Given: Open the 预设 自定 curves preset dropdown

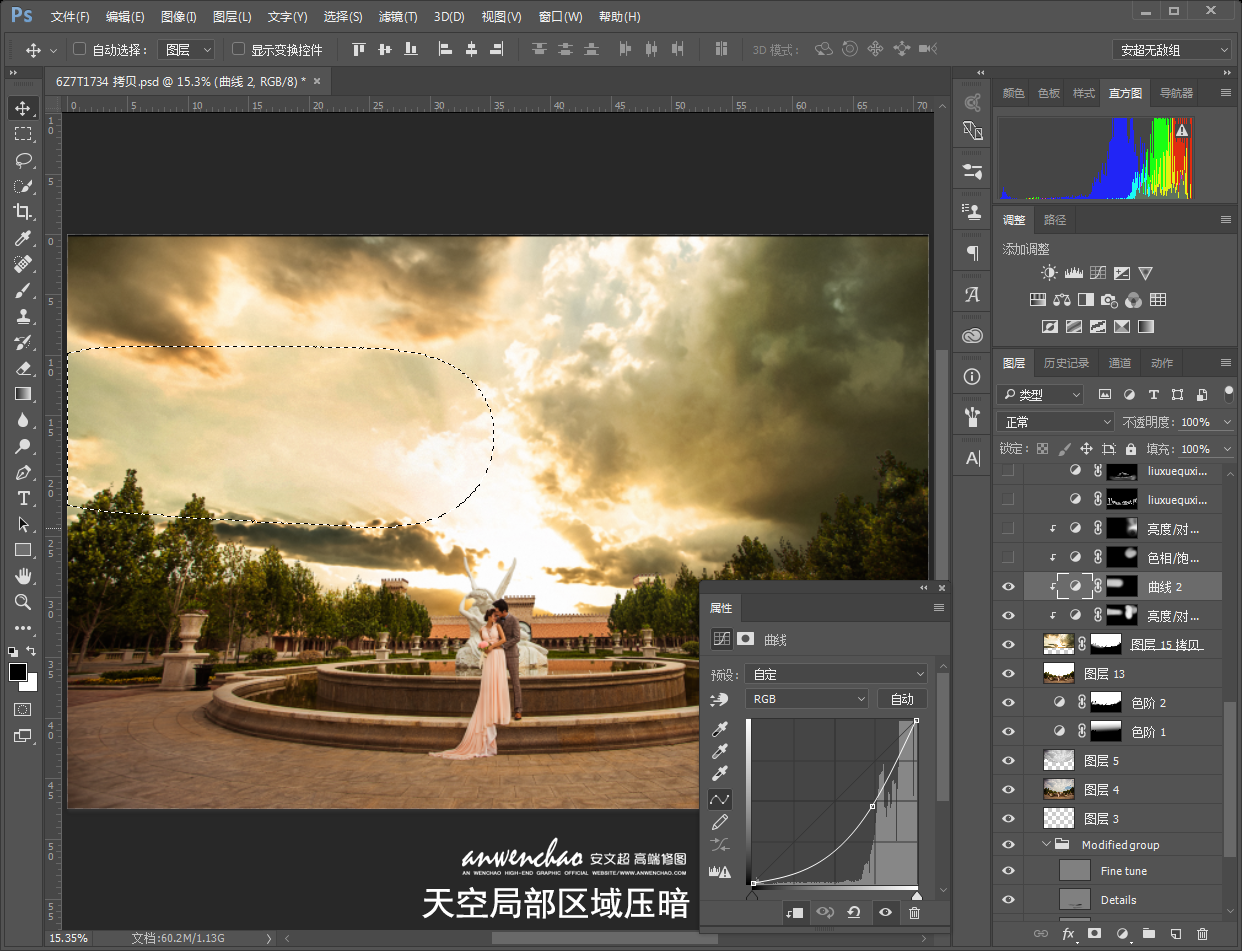Looking at the screenshot, I should point(837,674).
